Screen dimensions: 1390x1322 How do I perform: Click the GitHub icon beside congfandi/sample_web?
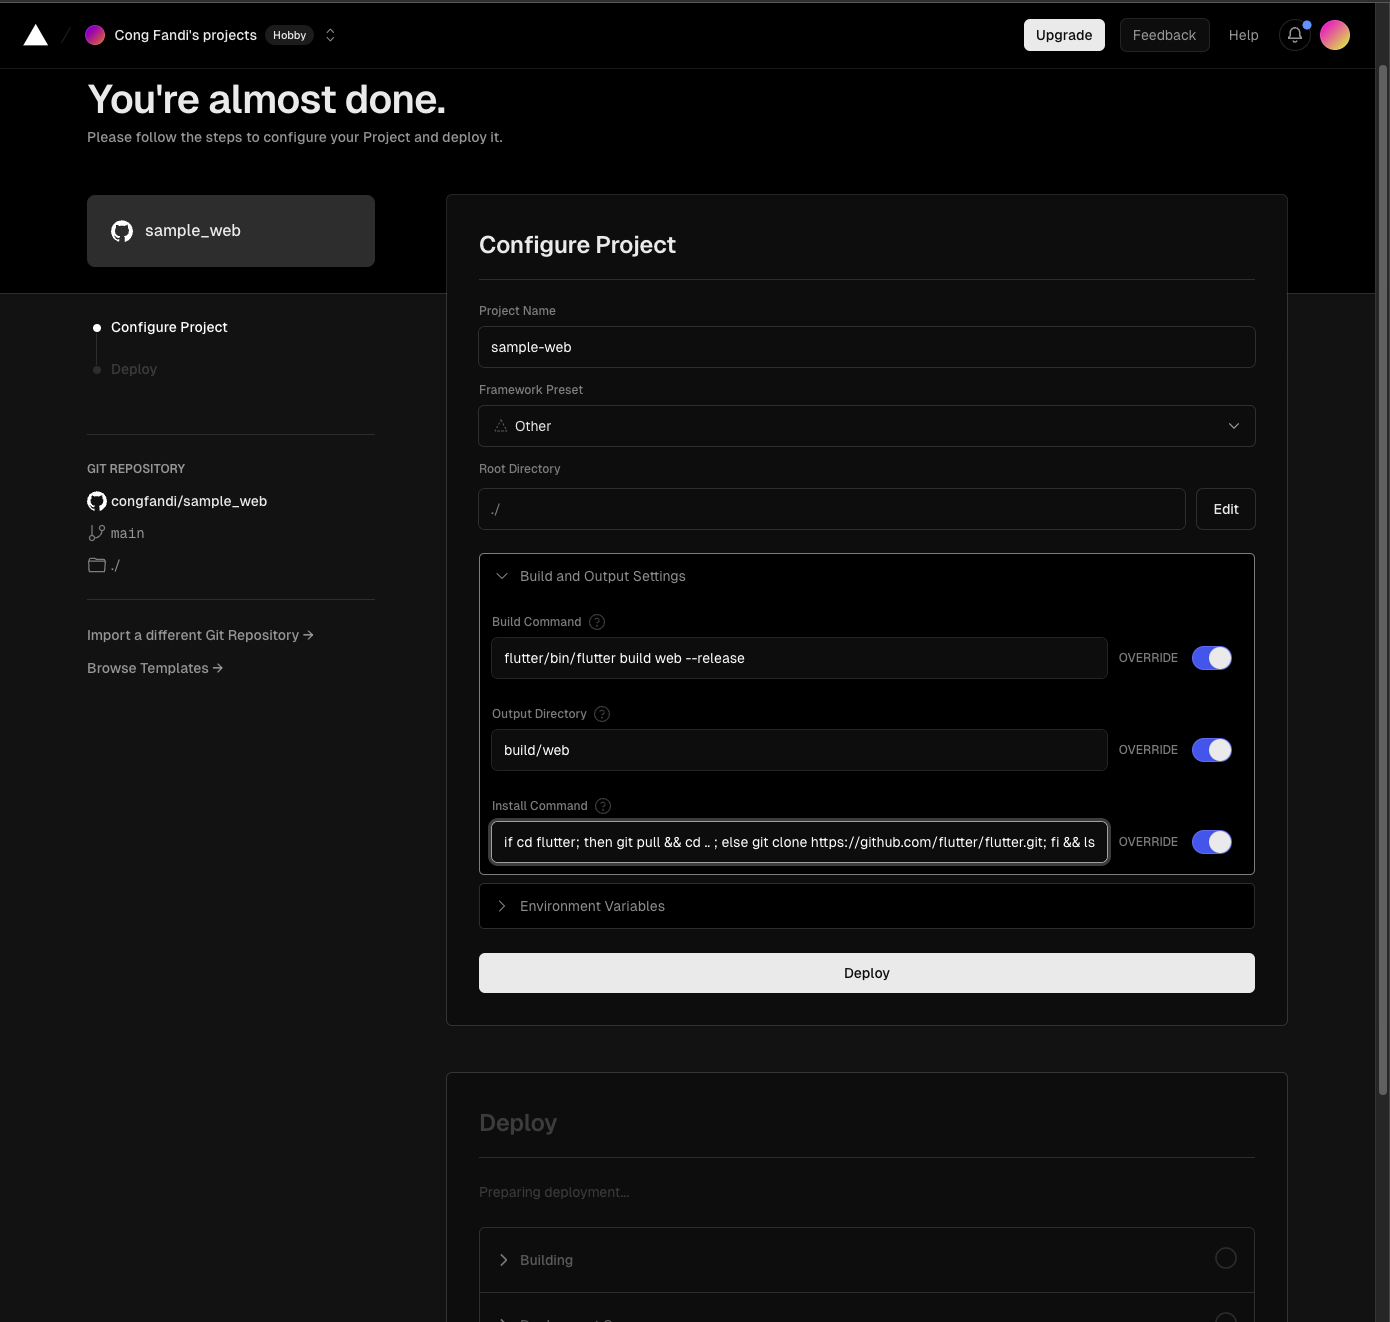coord(97,501)
